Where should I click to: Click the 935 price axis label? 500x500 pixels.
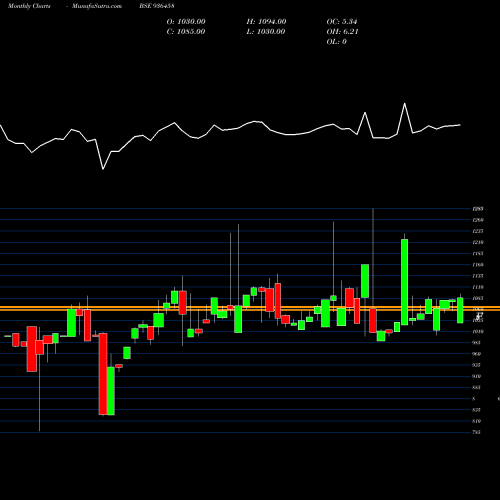(x=477, y=365)
